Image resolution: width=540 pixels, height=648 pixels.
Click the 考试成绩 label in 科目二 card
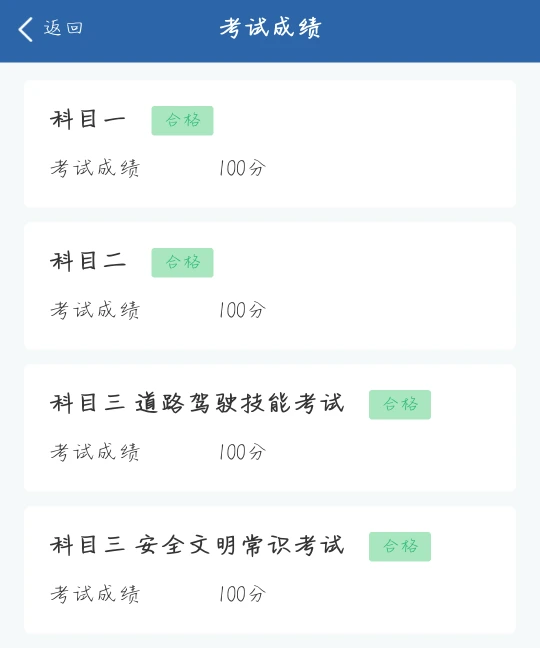click(95, 310)
